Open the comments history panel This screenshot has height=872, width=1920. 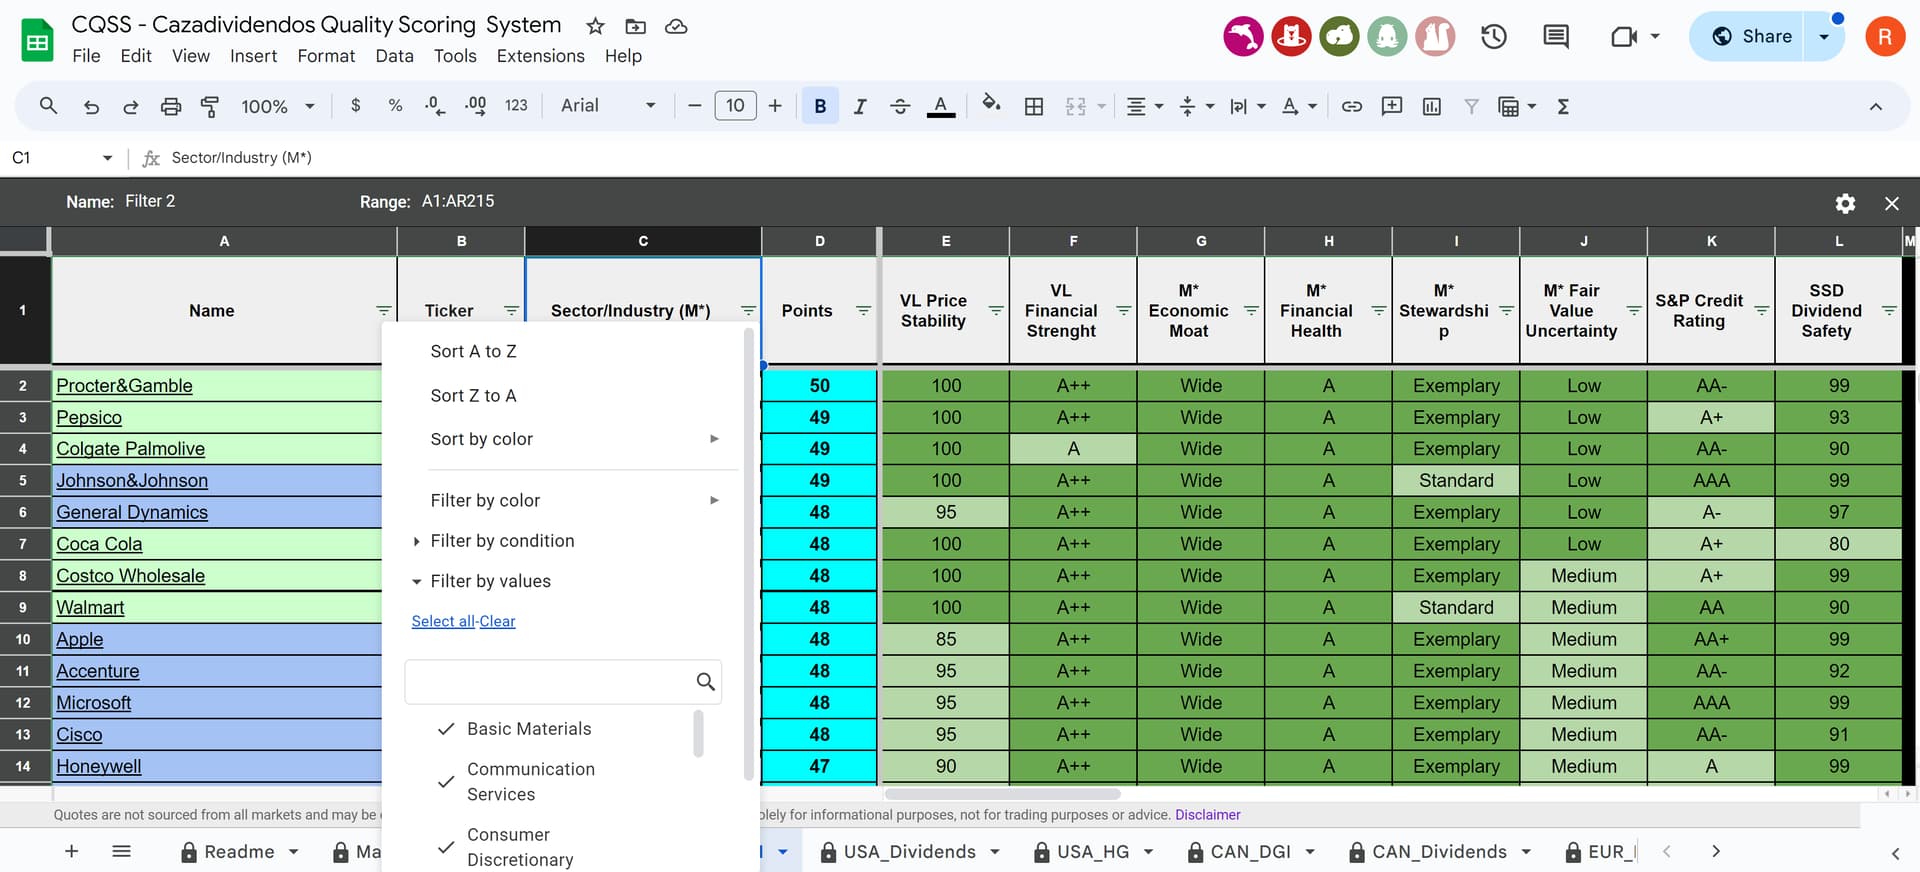pos(1556,37)
